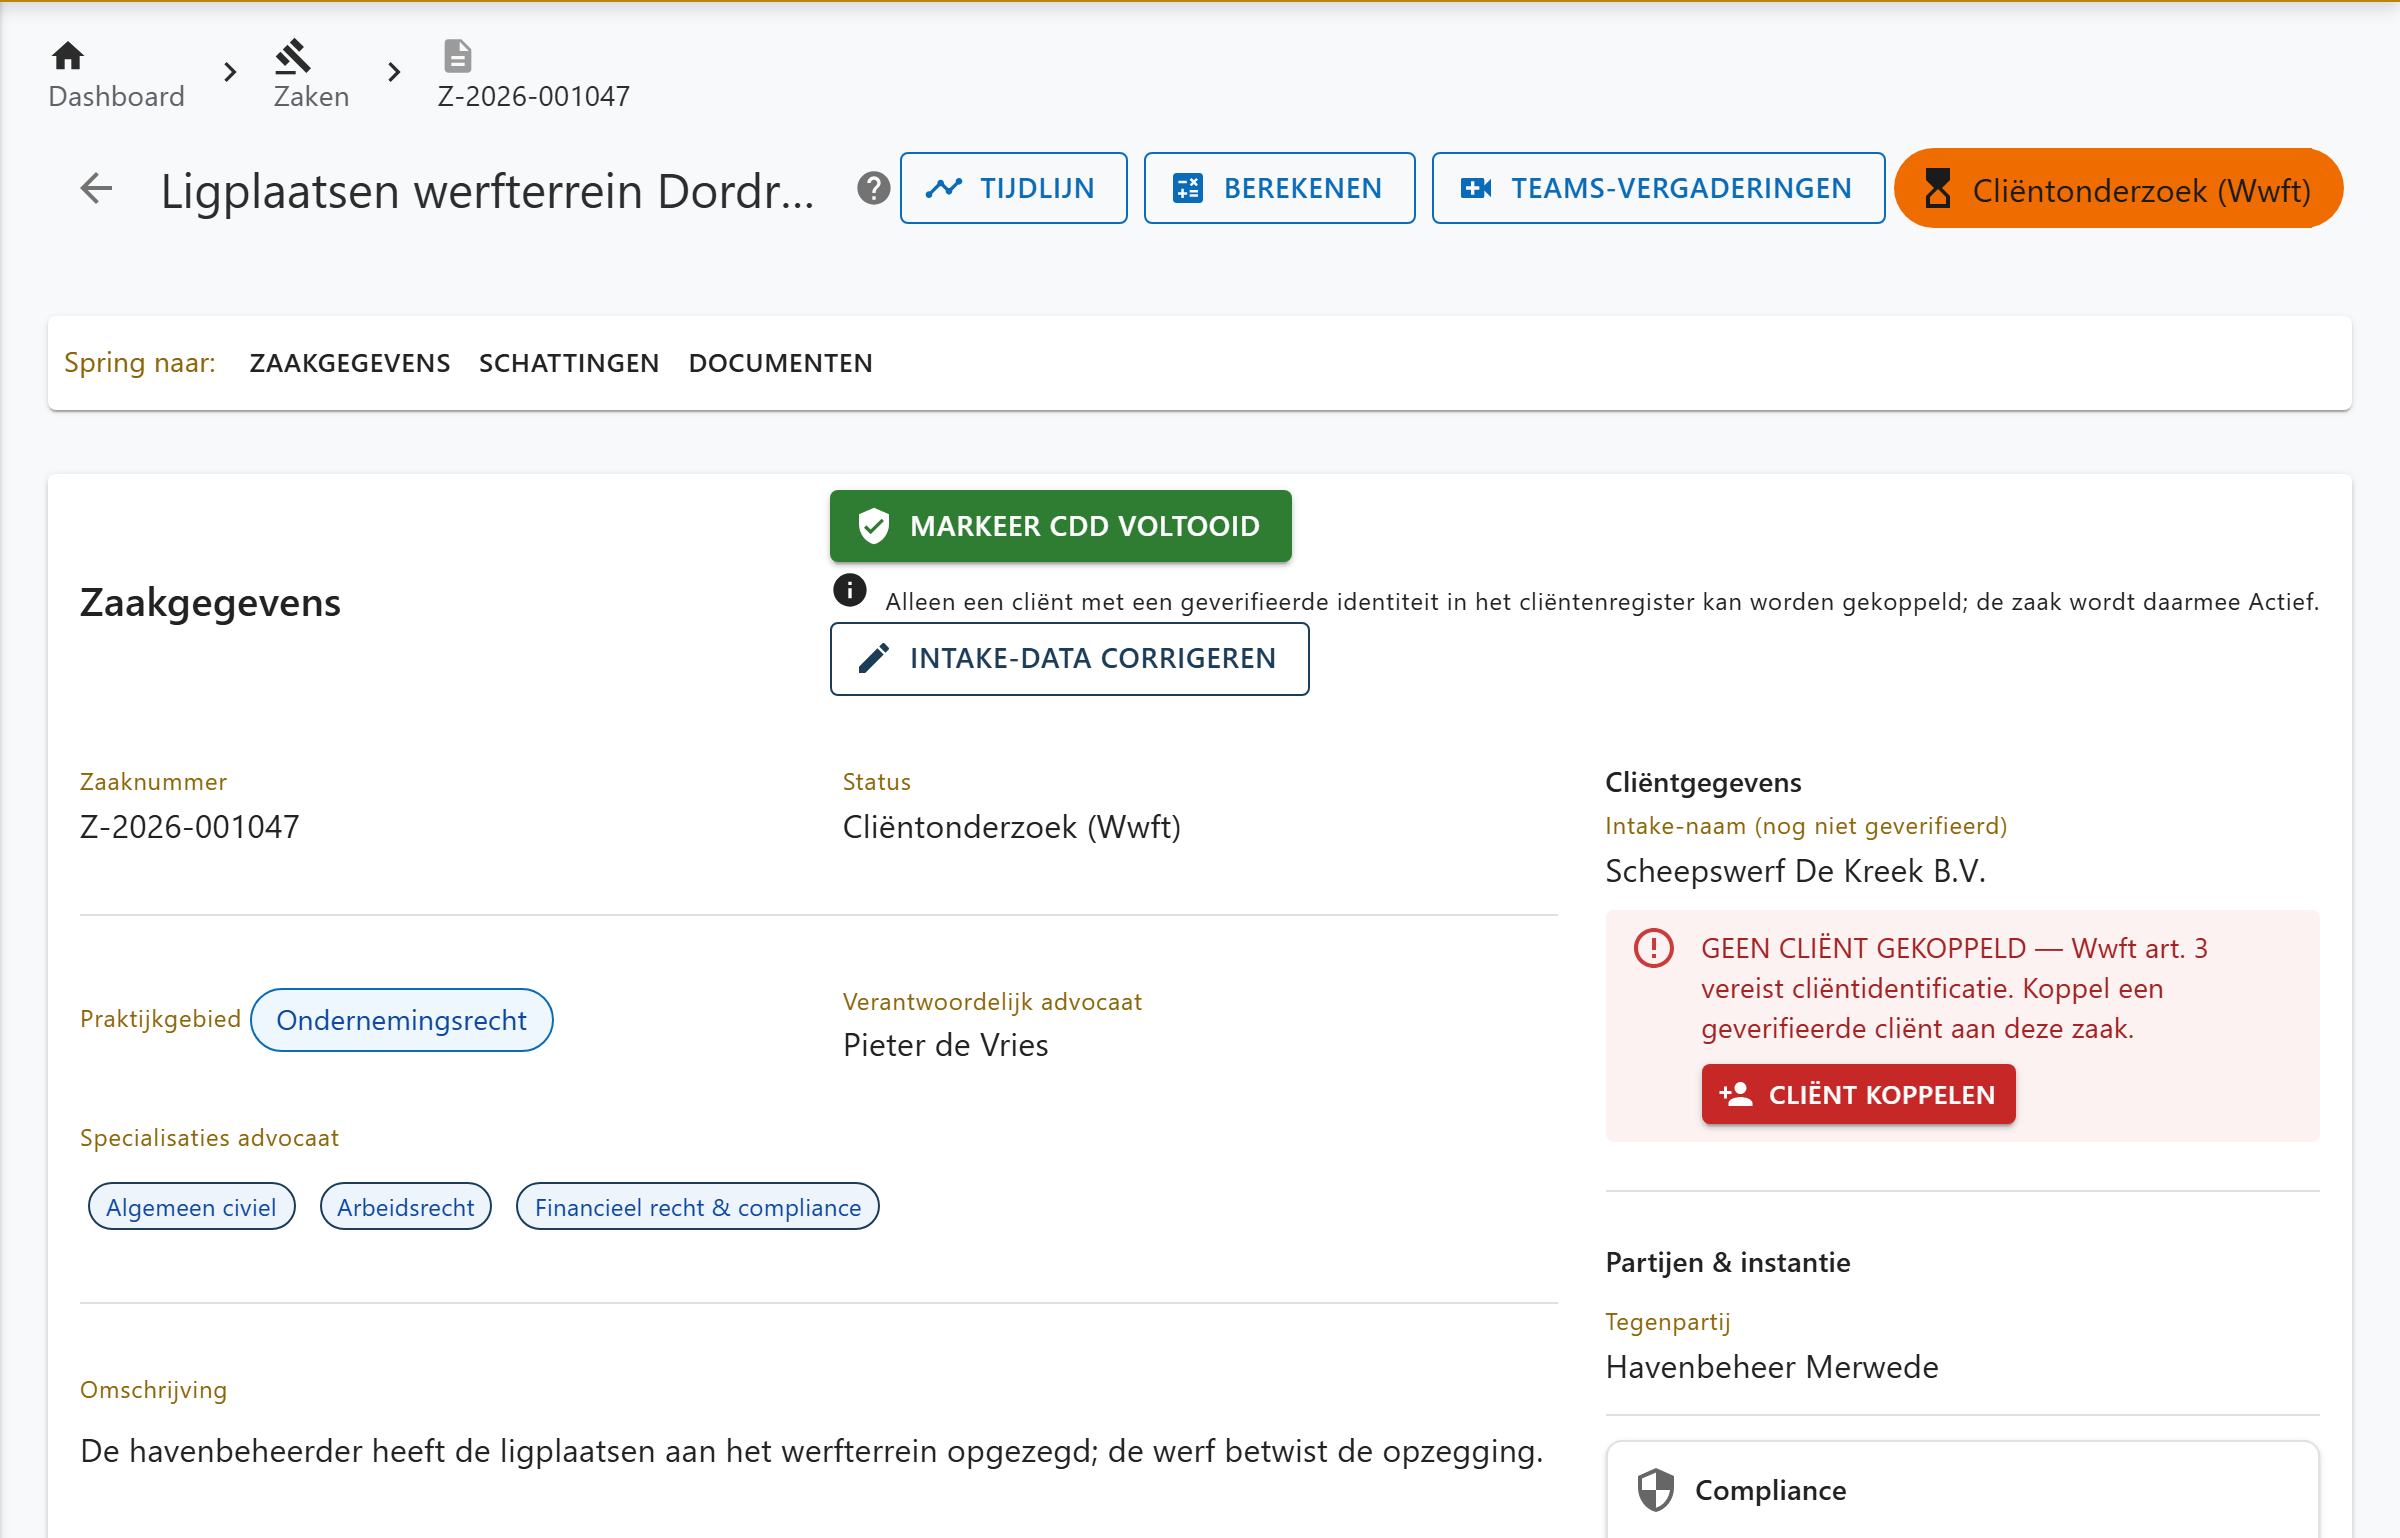The height and width of the screenshot is (1538, 2400).
Task: Jump to Zaakgegevens section
Action: pyautogui.click(x=350, y=363)
